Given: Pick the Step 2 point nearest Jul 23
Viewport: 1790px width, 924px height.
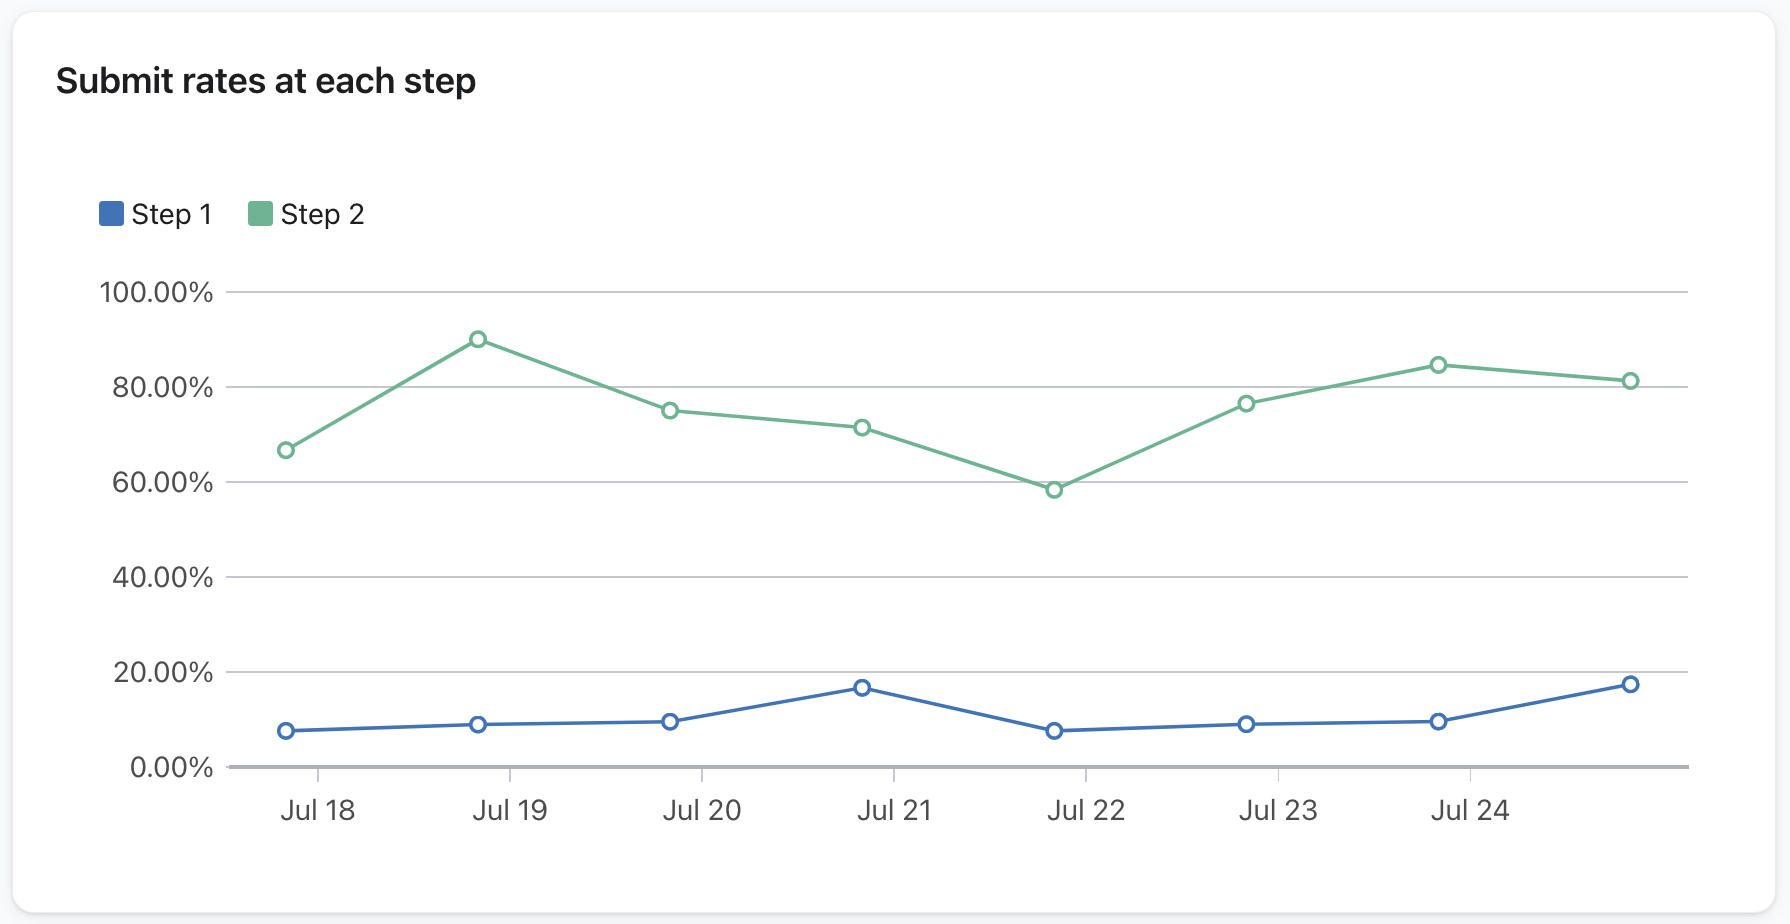Looking at the screenshot, I should tap(1246, 404).
